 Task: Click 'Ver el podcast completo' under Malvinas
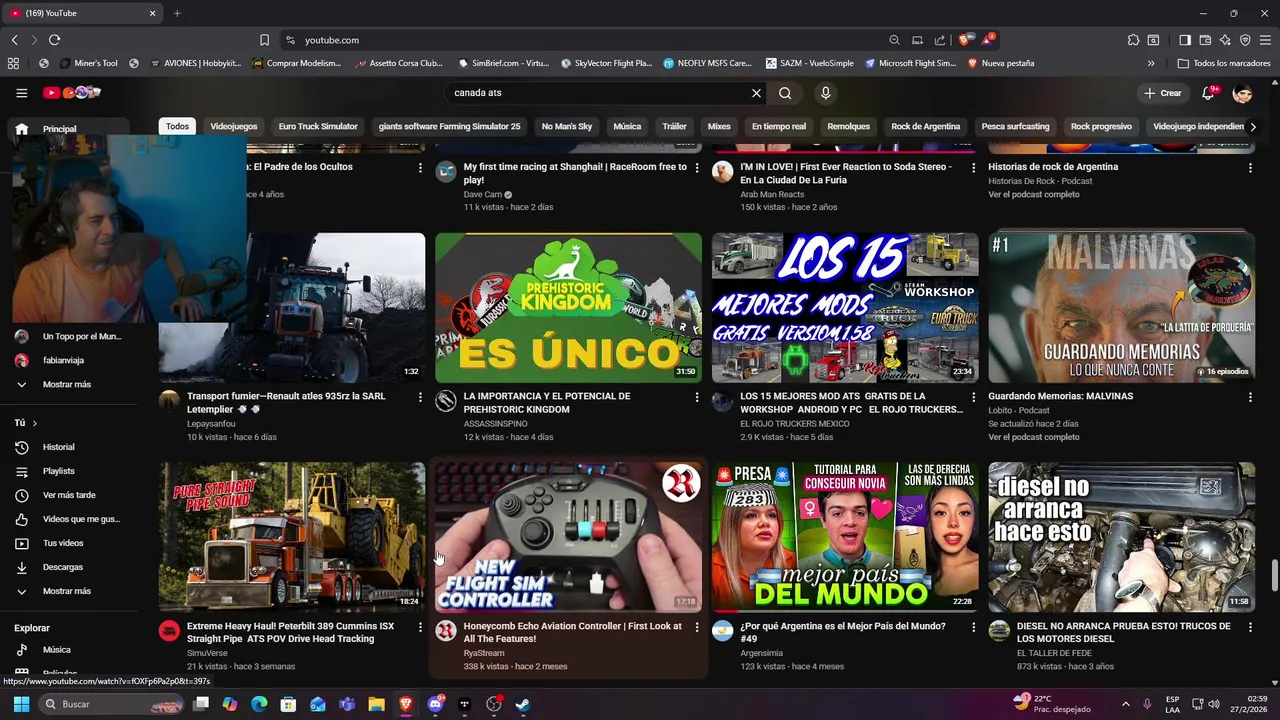[1034, 437]
